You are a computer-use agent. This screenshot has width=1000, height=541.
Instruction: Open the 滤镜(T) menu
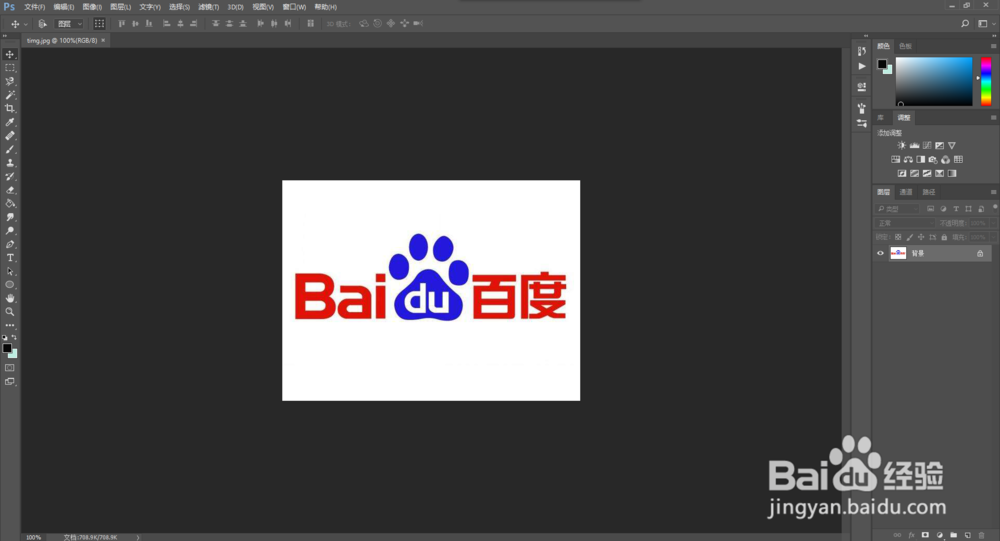pyautogui.click(x=209, y=7)
